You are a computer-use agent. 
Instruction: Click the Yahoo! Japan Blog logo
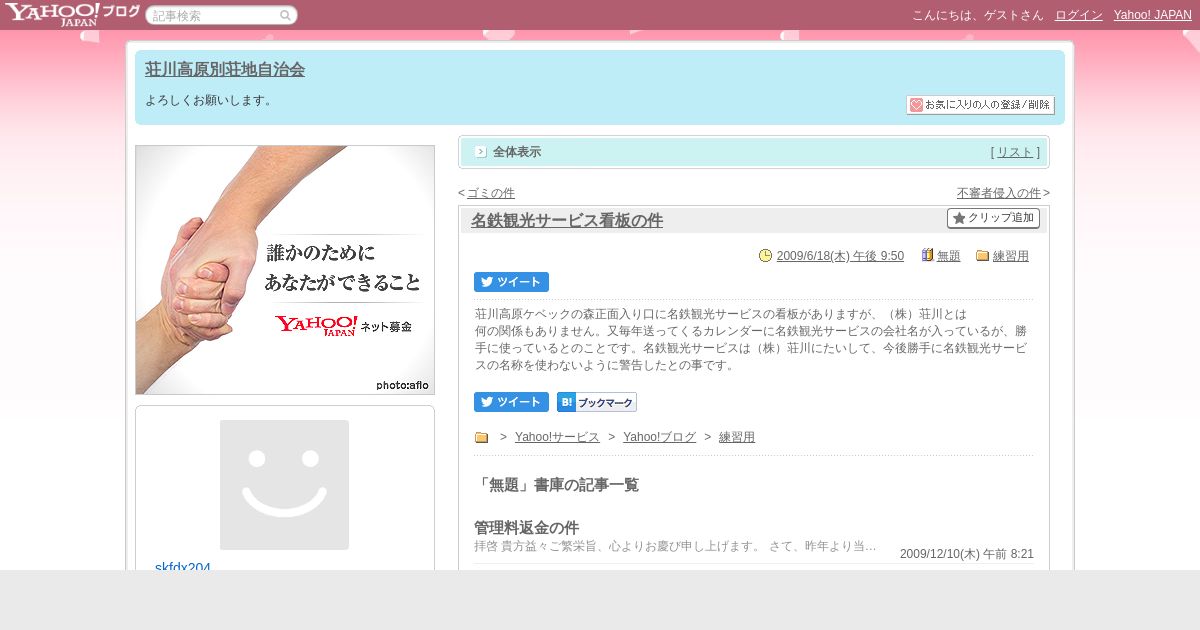71,14
